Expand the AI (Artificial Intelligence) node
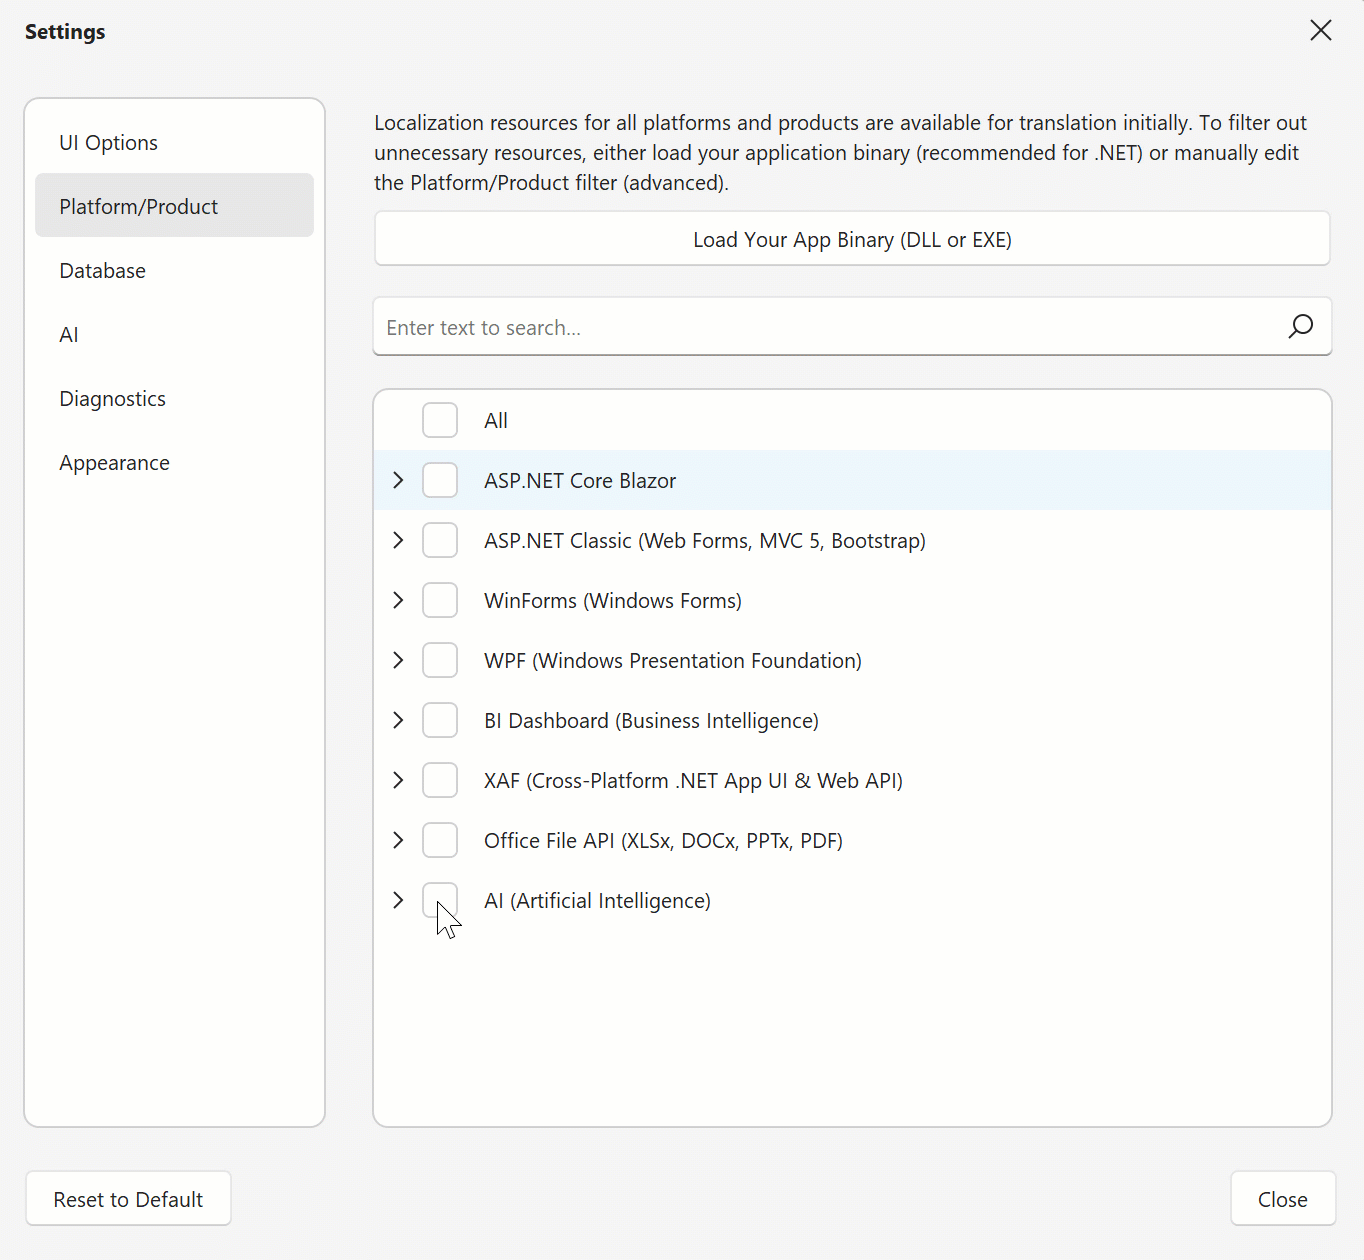 (x=398, y=900)
